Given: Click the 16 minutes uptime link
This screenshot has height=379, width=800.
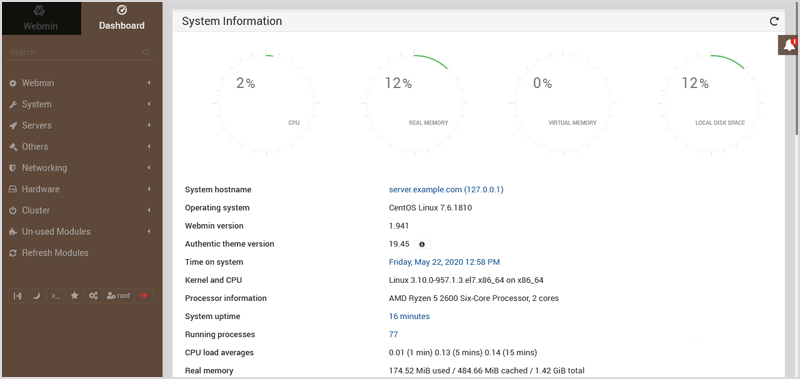Looking at the screenshot, I should pyautogui.click(x=409, y=316).
